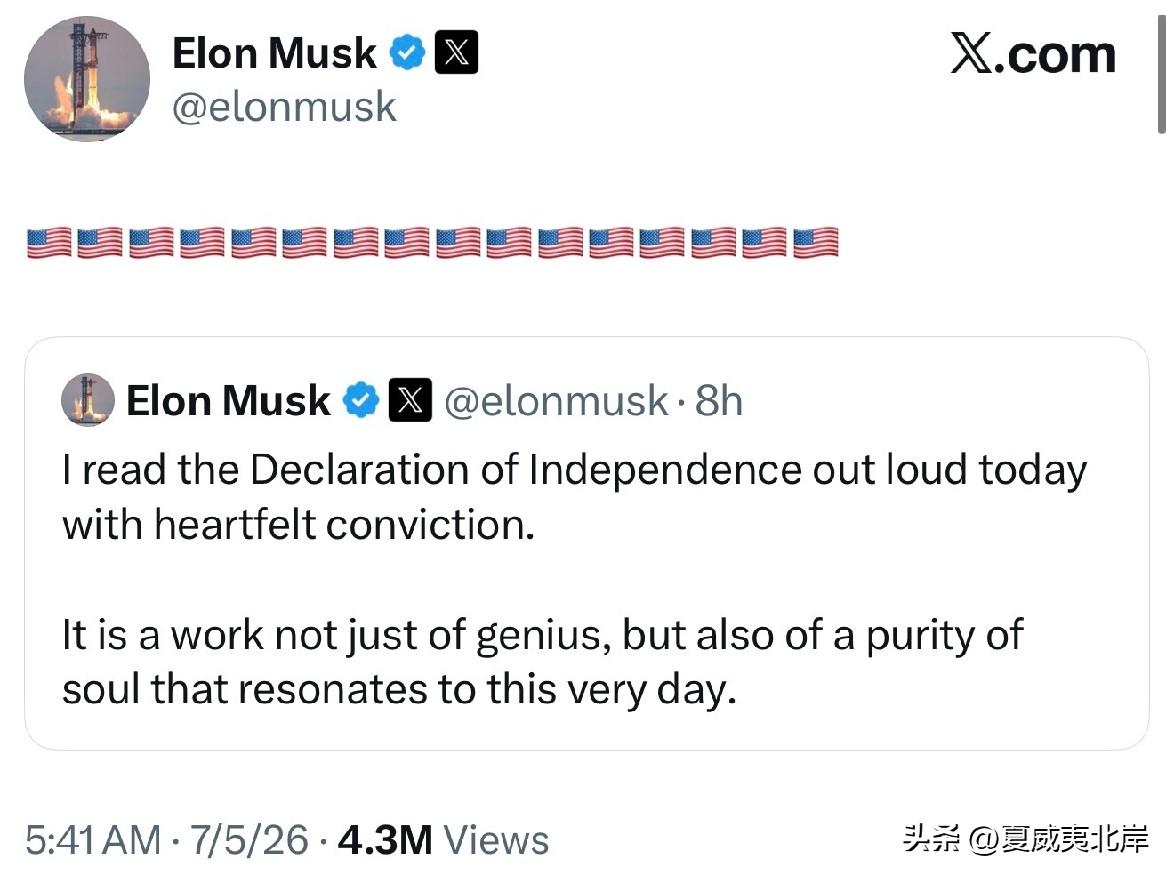1174x879 pixels.
Task: Open Elon Musk's rocket launch profile picture
Action: tap(87, 79)
